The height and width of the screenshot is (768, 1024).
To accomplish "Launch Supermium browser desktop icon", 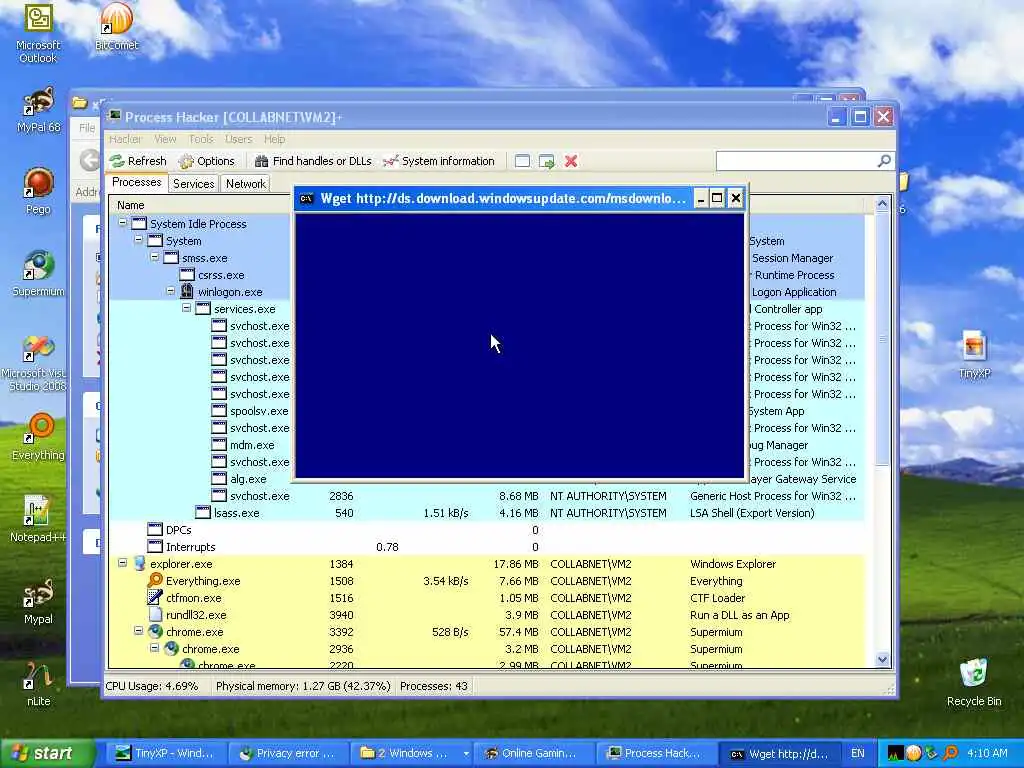I will [x=38, y=274].
